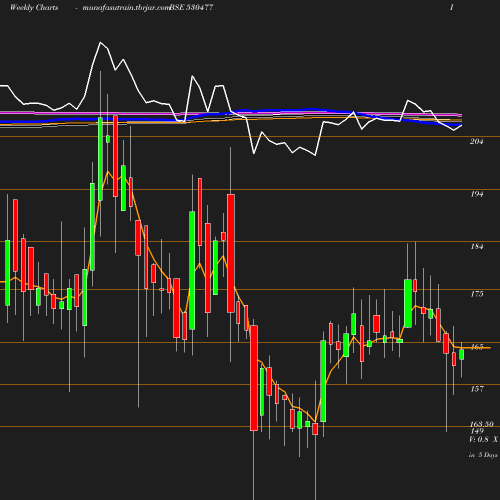Click the '157' price axis label
Image resolution: width=500 pixels, height=500 pixels.
pos(477,389)
